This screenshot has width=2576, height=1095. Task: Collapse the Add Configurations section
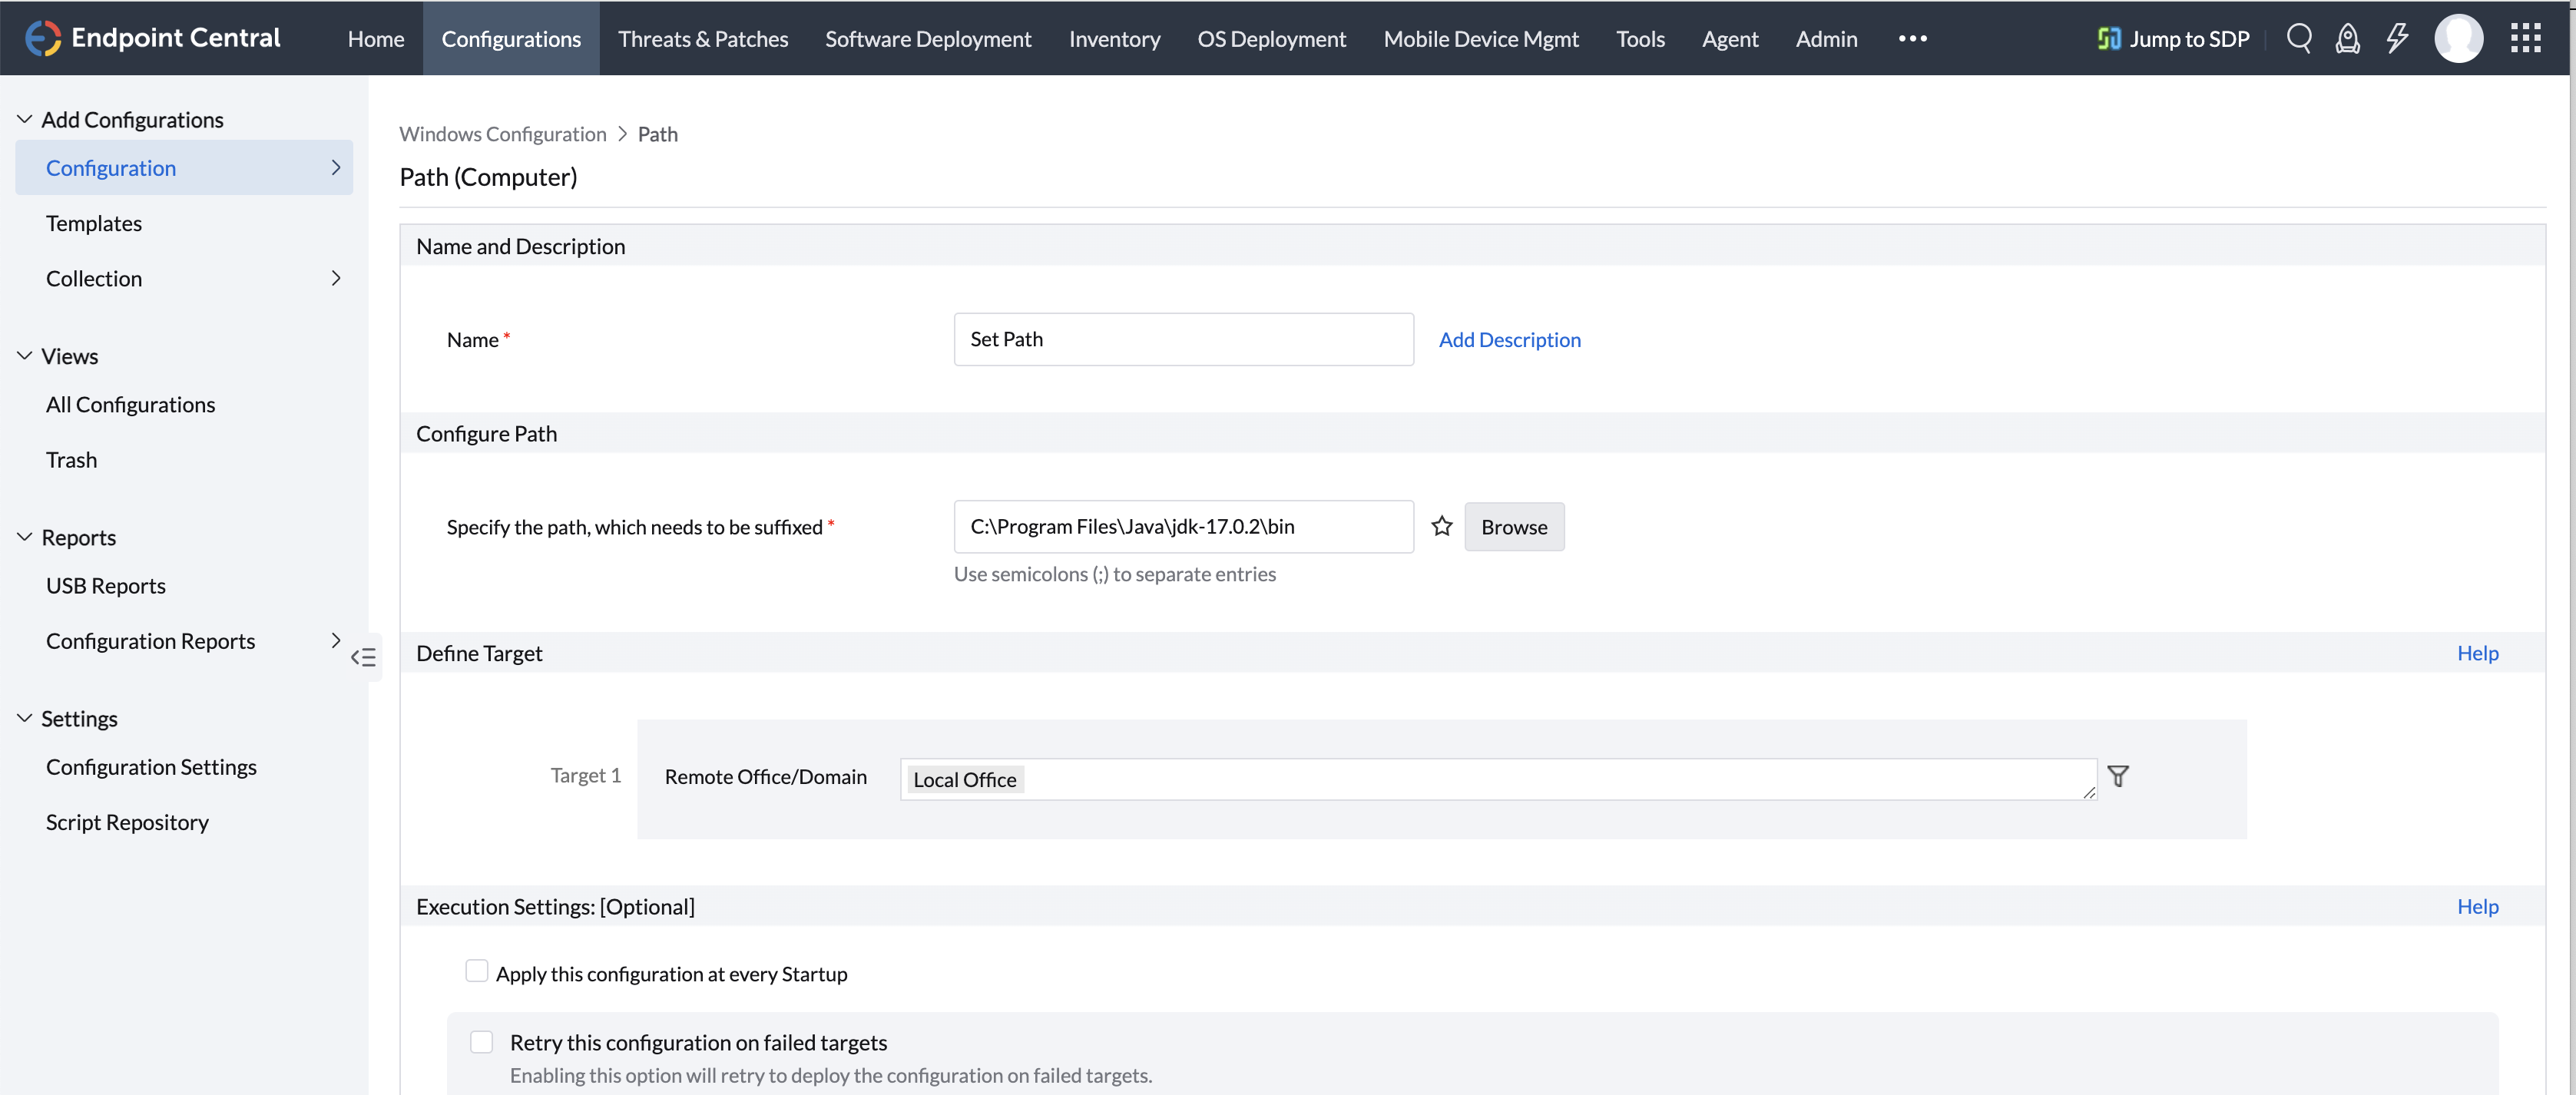(x=25, y=119)
